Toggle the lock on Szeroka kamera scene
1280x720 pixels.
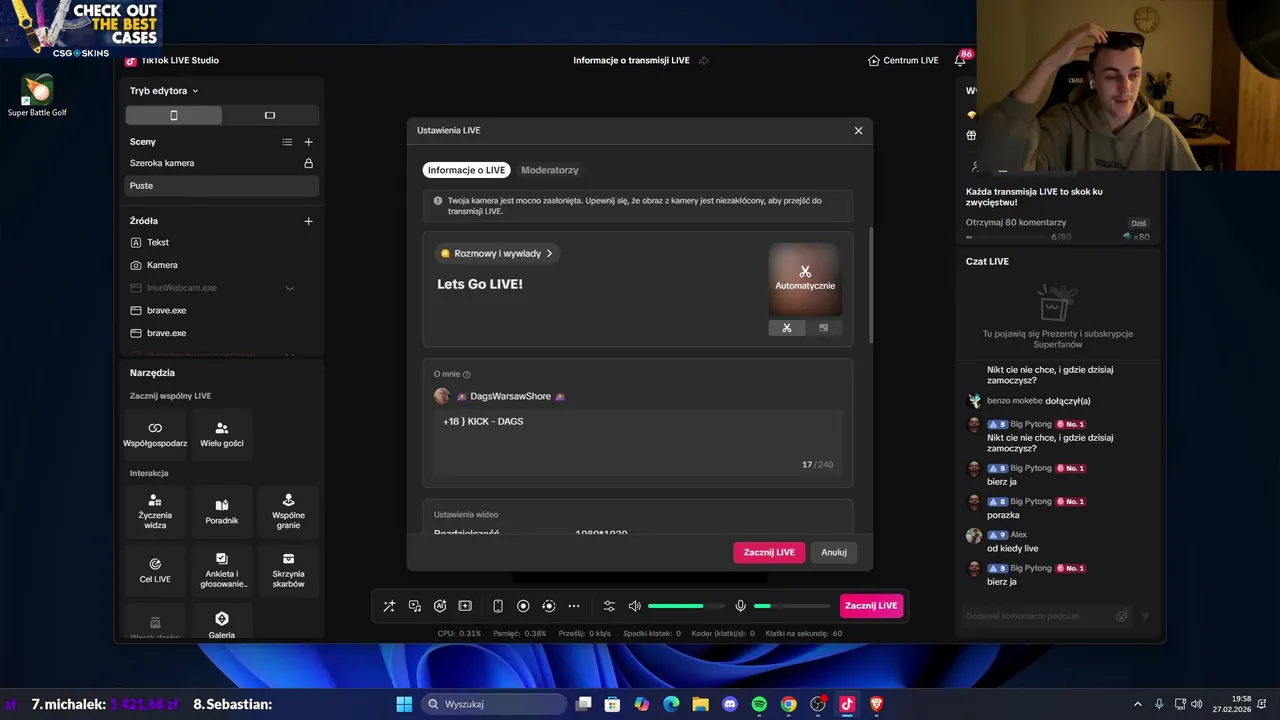click(308, 163)
